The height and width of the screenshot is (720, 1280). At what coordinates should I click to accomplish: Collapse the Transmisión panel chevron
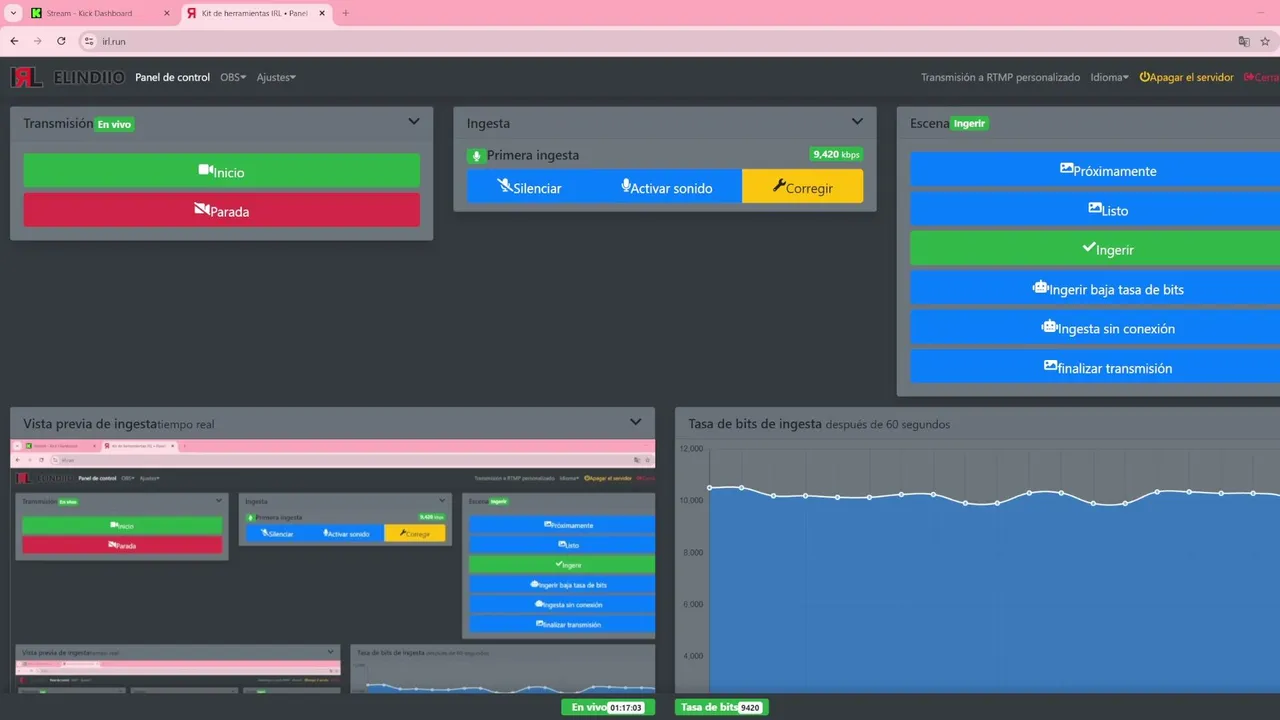(x=414, y=122)
